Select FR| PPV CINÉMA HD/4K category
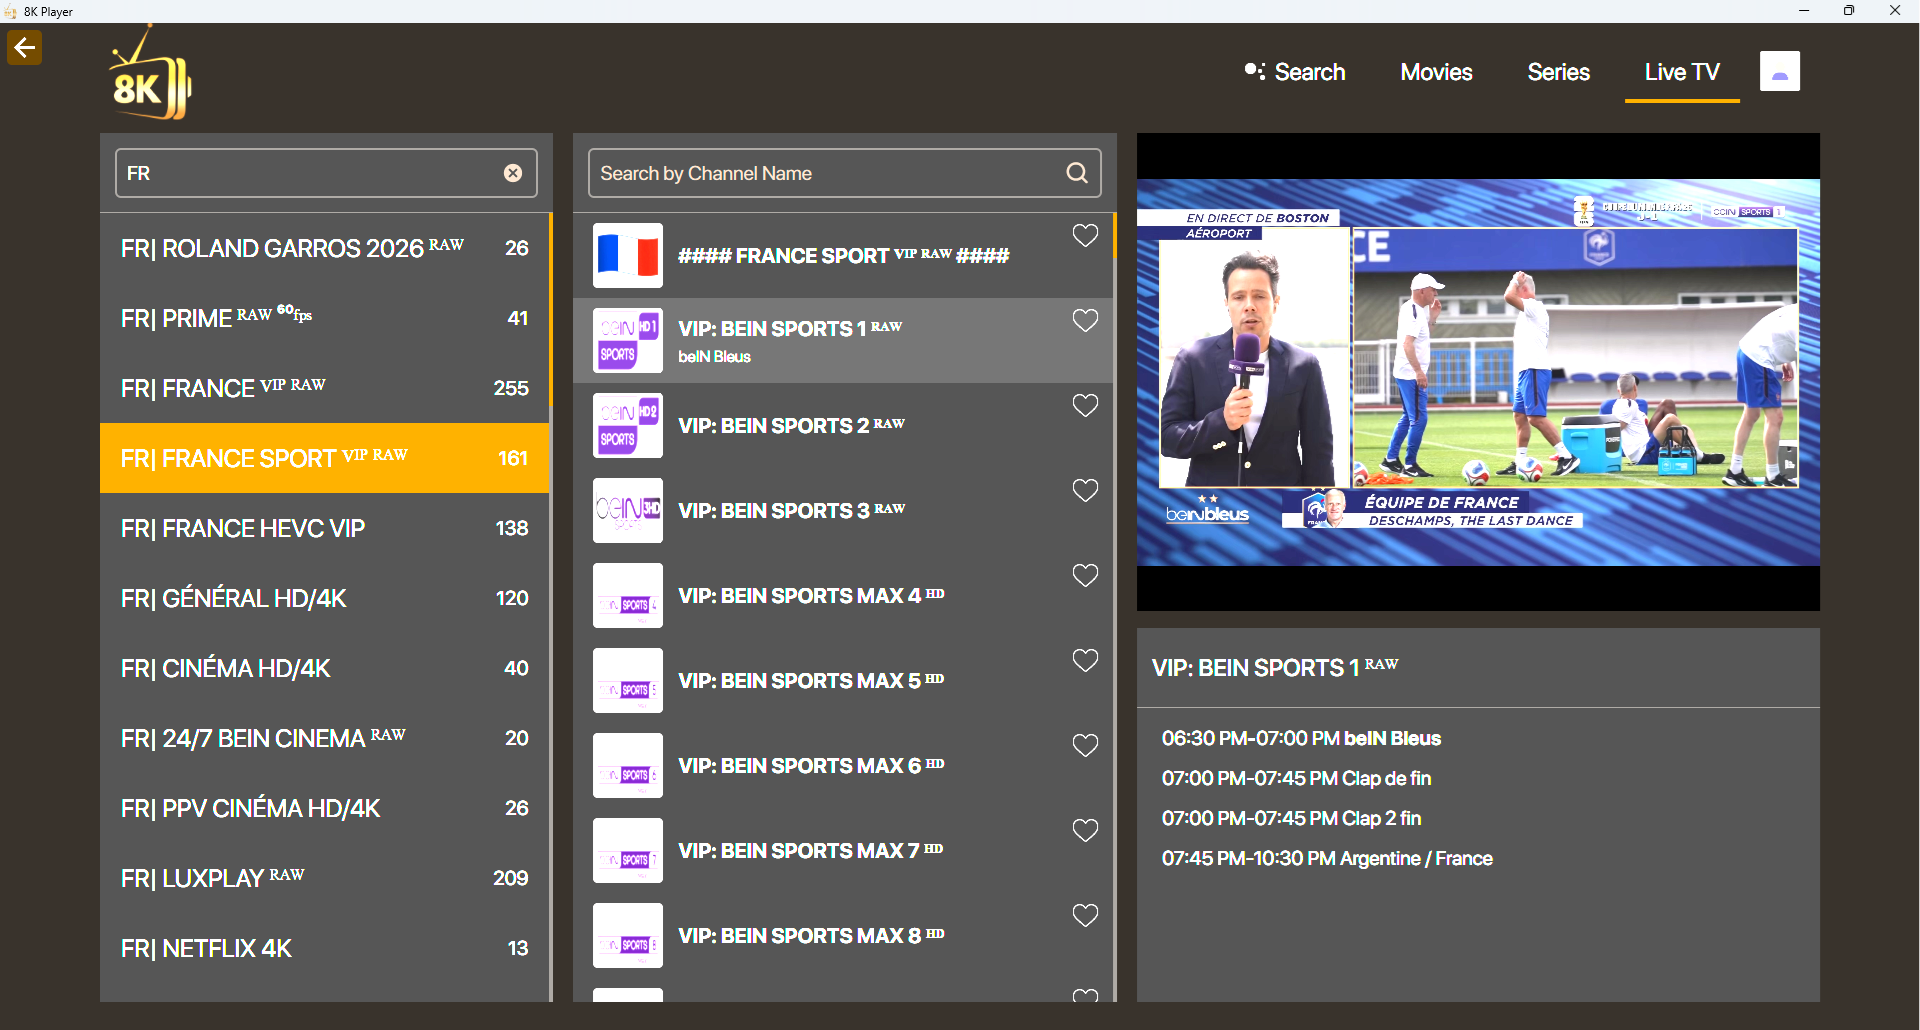This screenshot has height=1030, width=1920. pyautogui.click(x=325, y=808)
